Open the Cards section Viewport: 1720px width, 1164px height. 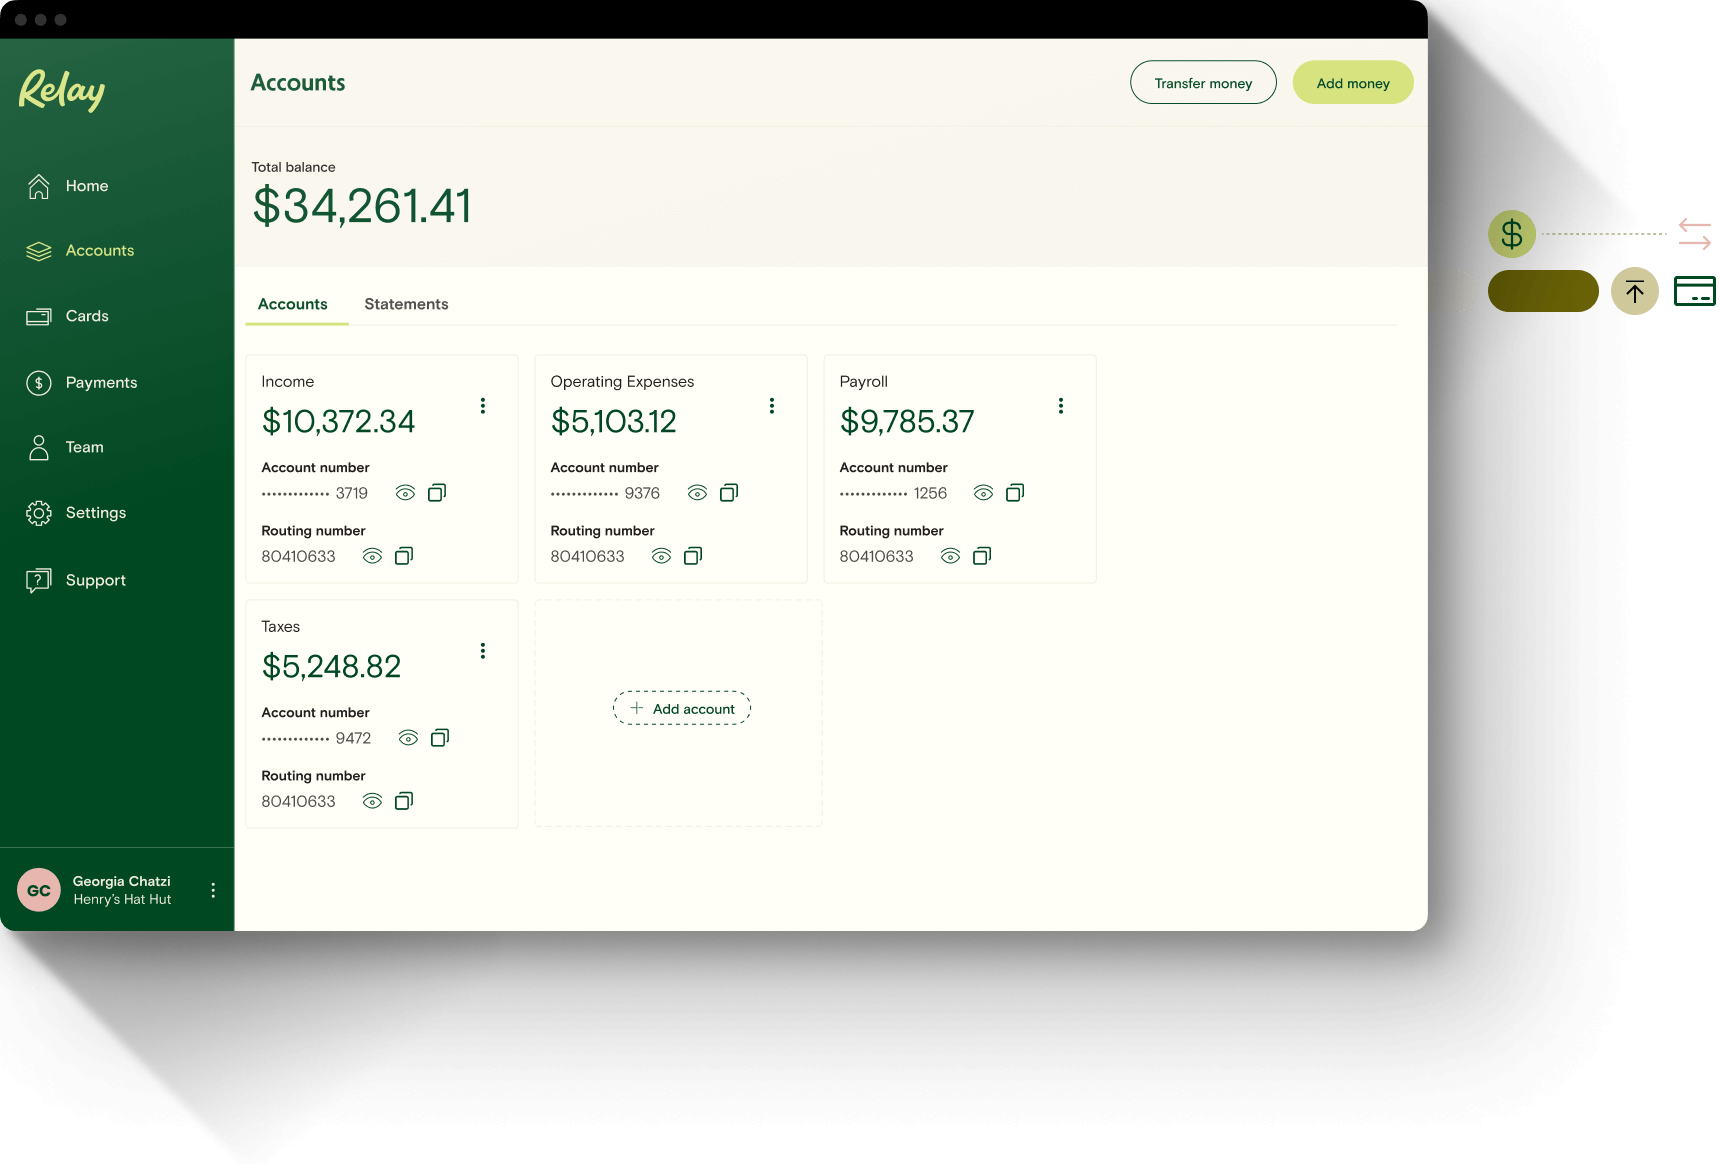[x=87, y=315]
